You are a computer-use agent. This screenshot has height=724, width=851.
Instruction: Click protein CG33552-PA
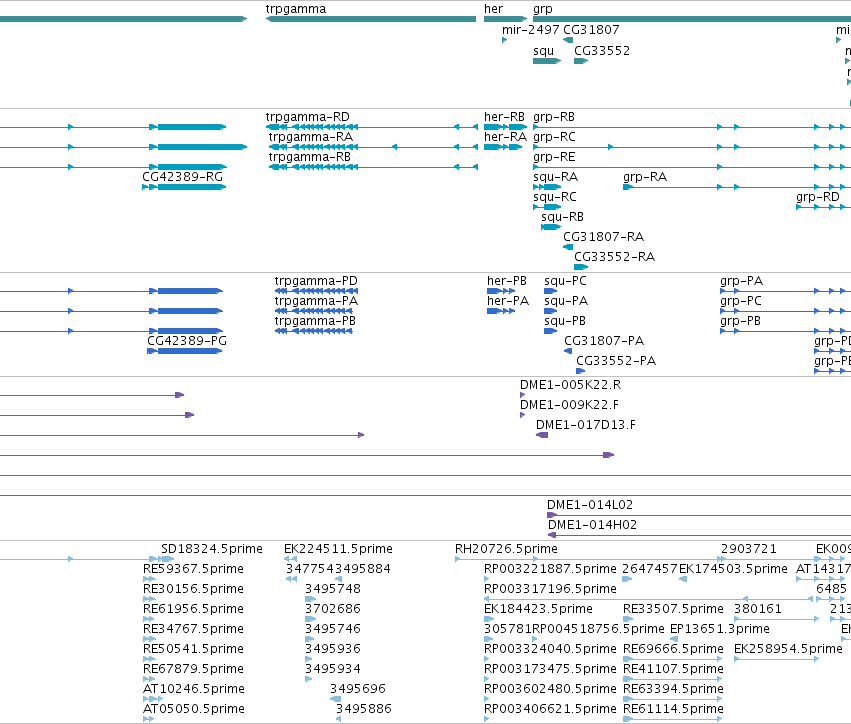click(581, 371)
